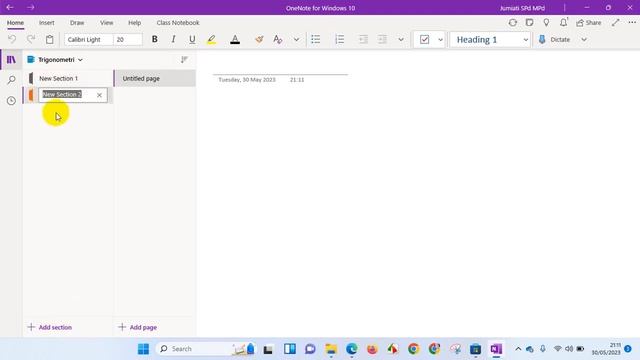Click the lightbulb Tell Me icon

546,23
